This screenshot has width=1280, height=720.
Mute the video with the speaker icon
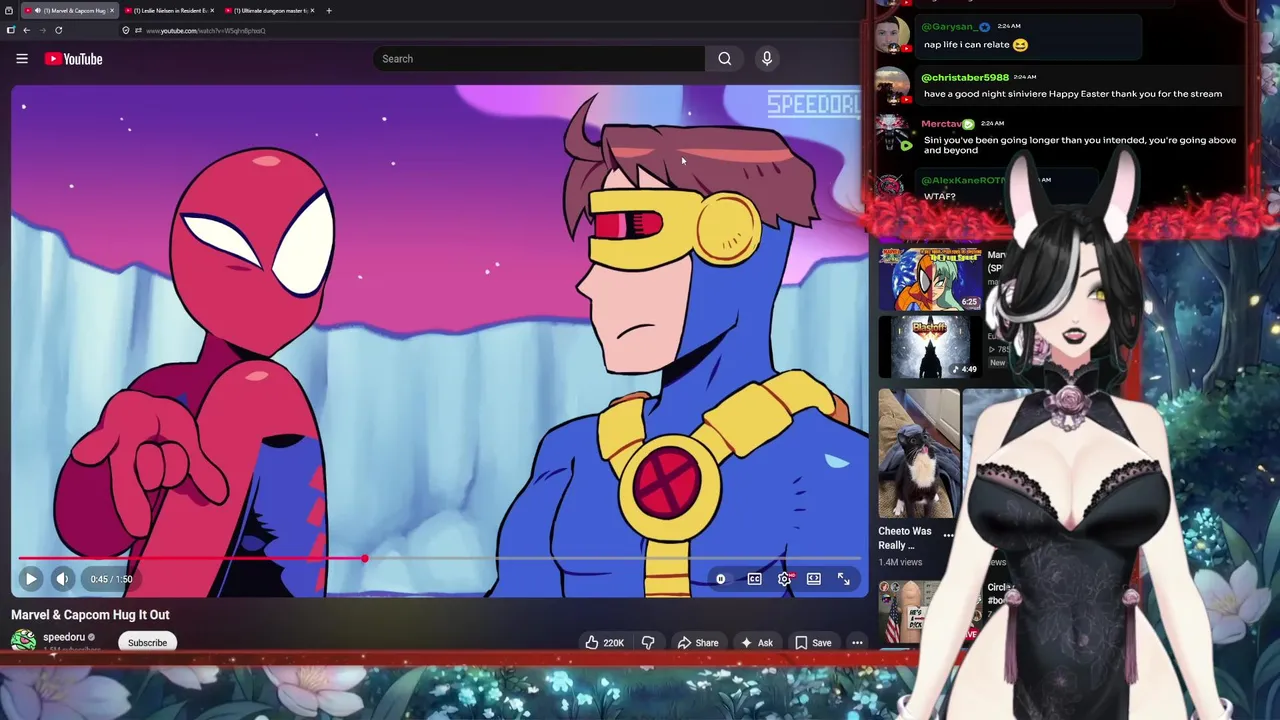point(62,579)
